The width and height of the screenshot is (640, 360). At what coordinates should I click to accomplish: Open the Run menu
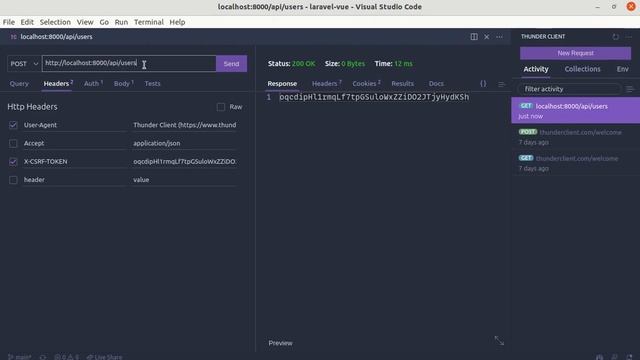[x=121, y=22]
